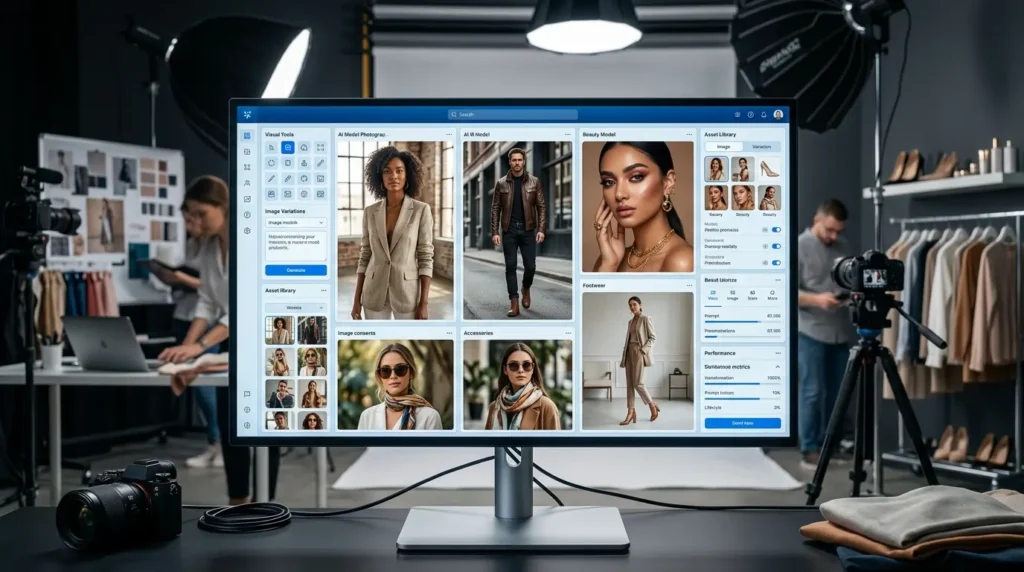Screen dimensions: 1024x572
Task: Open the help question mark icon
Action: pyautogui.click(x=750, y=114)
